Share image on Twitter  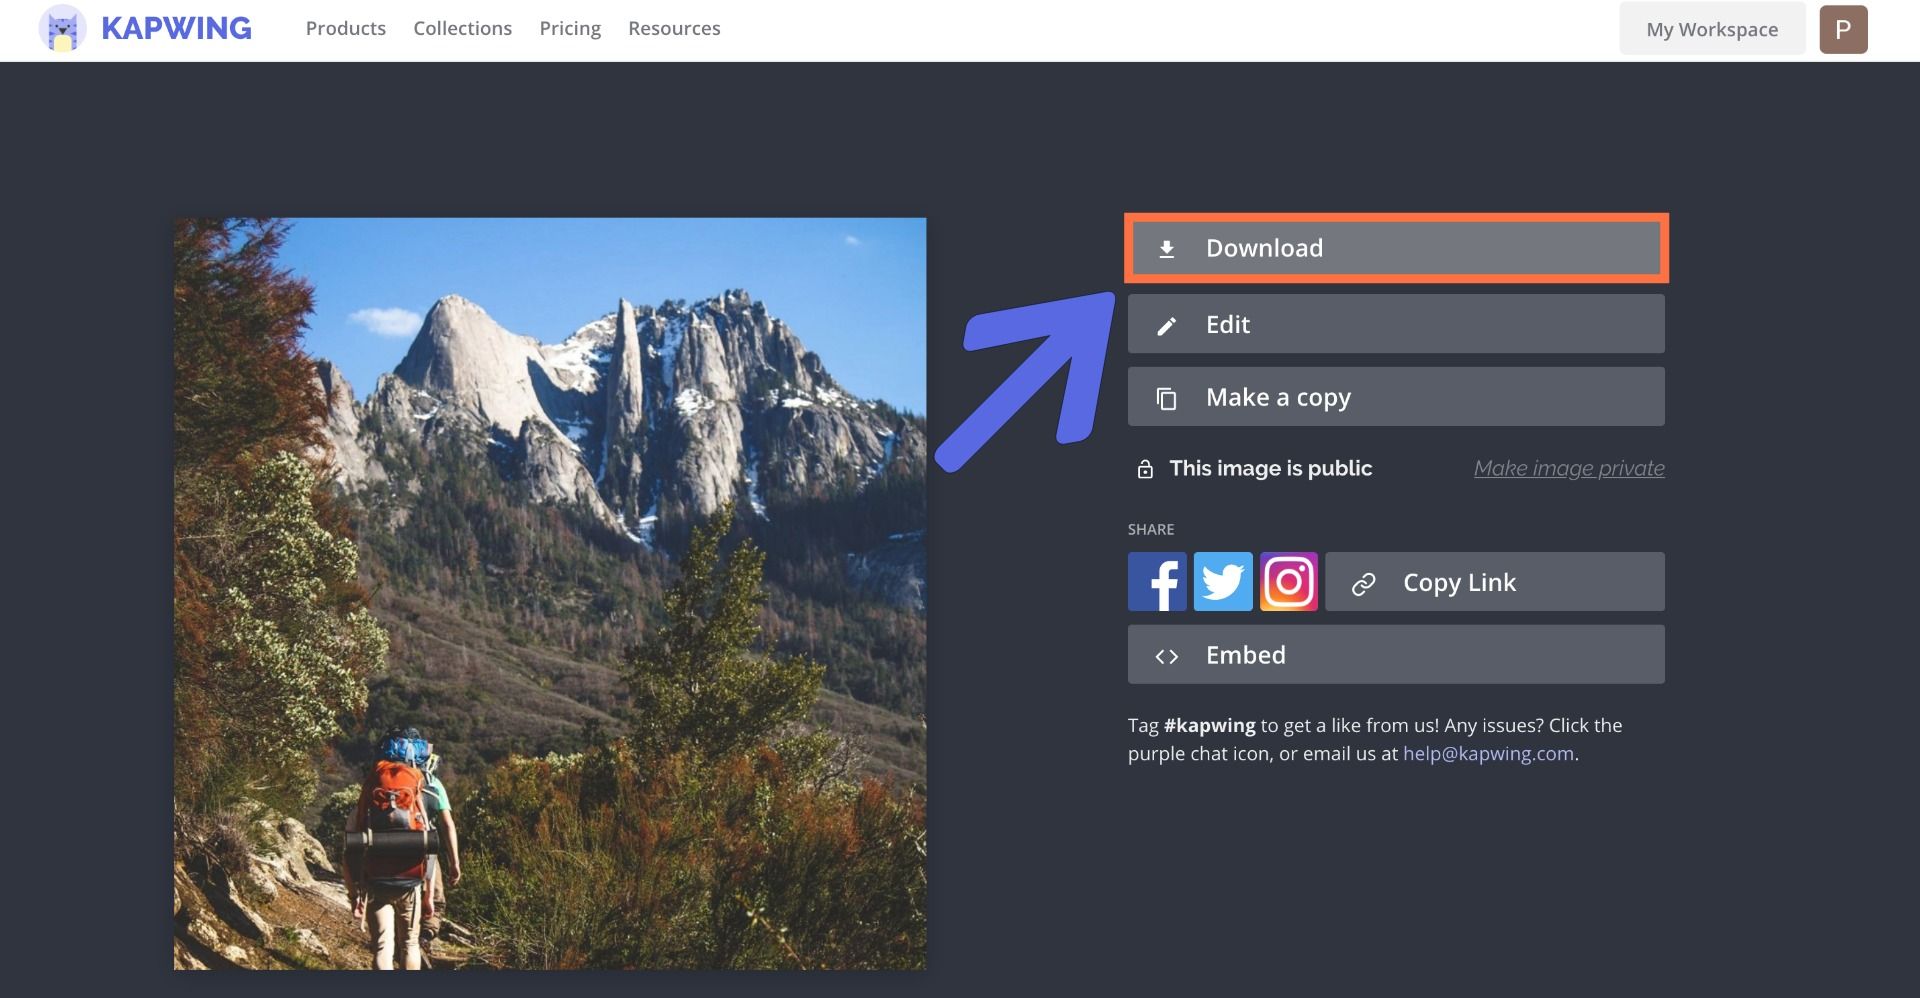(x=1223, y=581)
